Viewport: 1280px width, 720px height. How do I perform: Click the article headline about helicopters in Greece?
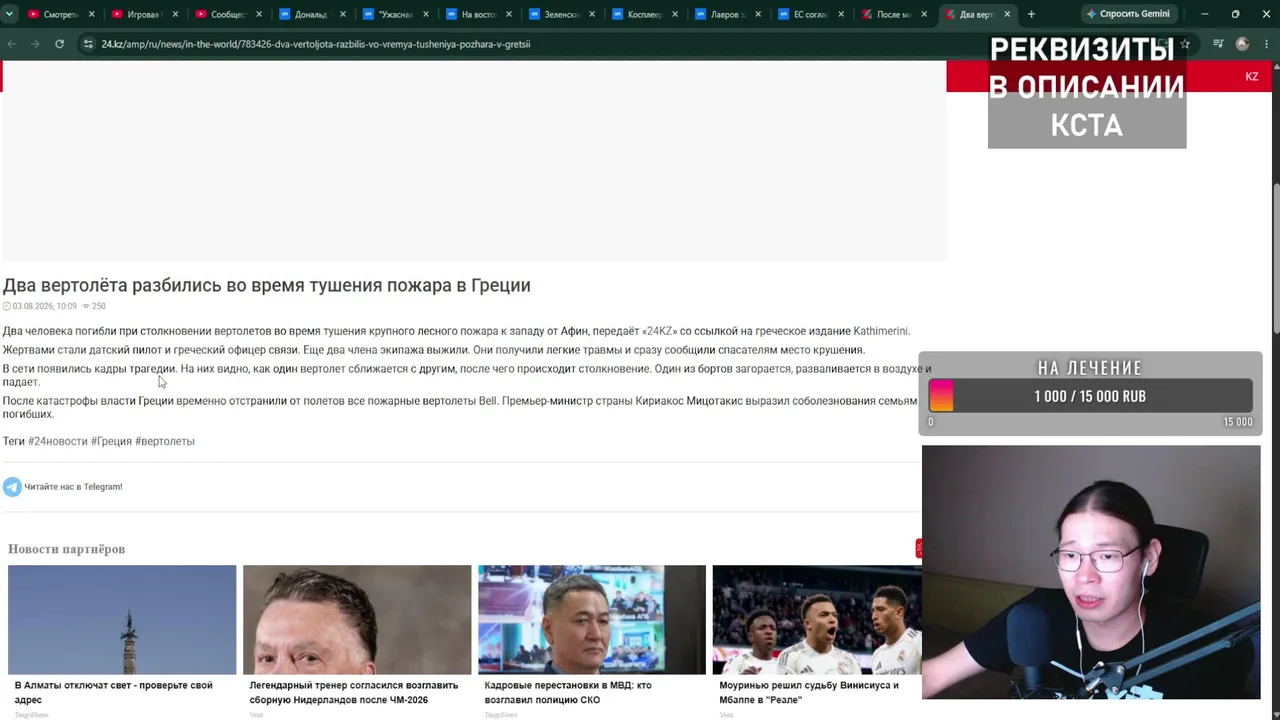[266, 285]
